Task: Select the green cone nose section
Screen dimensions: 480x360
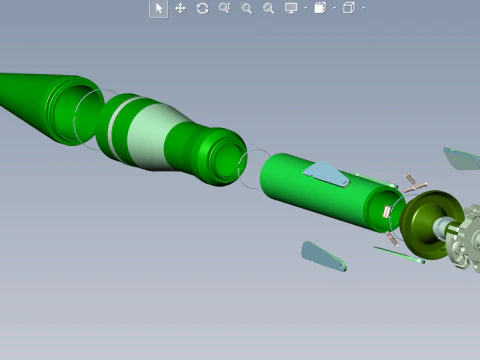Action: pos(37,103)
